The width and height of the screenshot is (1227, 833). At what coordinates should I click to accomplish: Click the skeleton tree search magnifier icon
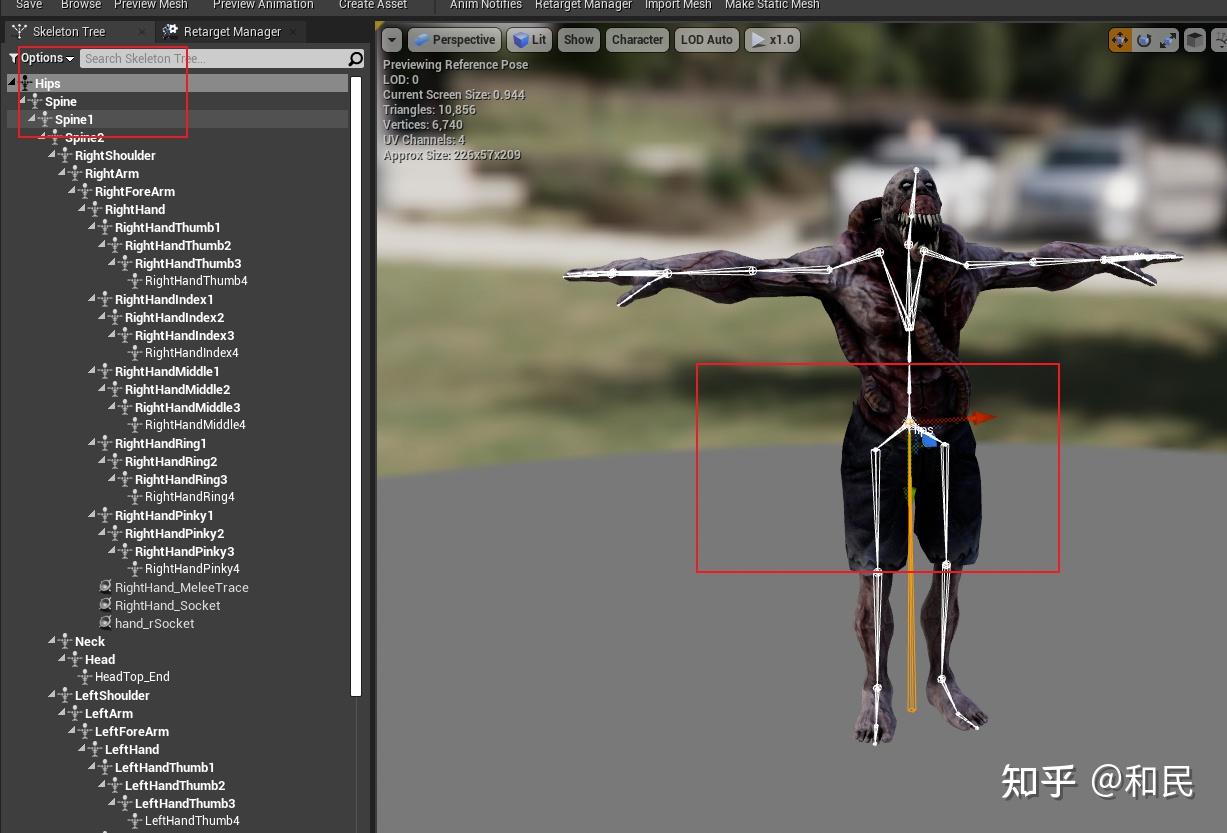[354, 58]
